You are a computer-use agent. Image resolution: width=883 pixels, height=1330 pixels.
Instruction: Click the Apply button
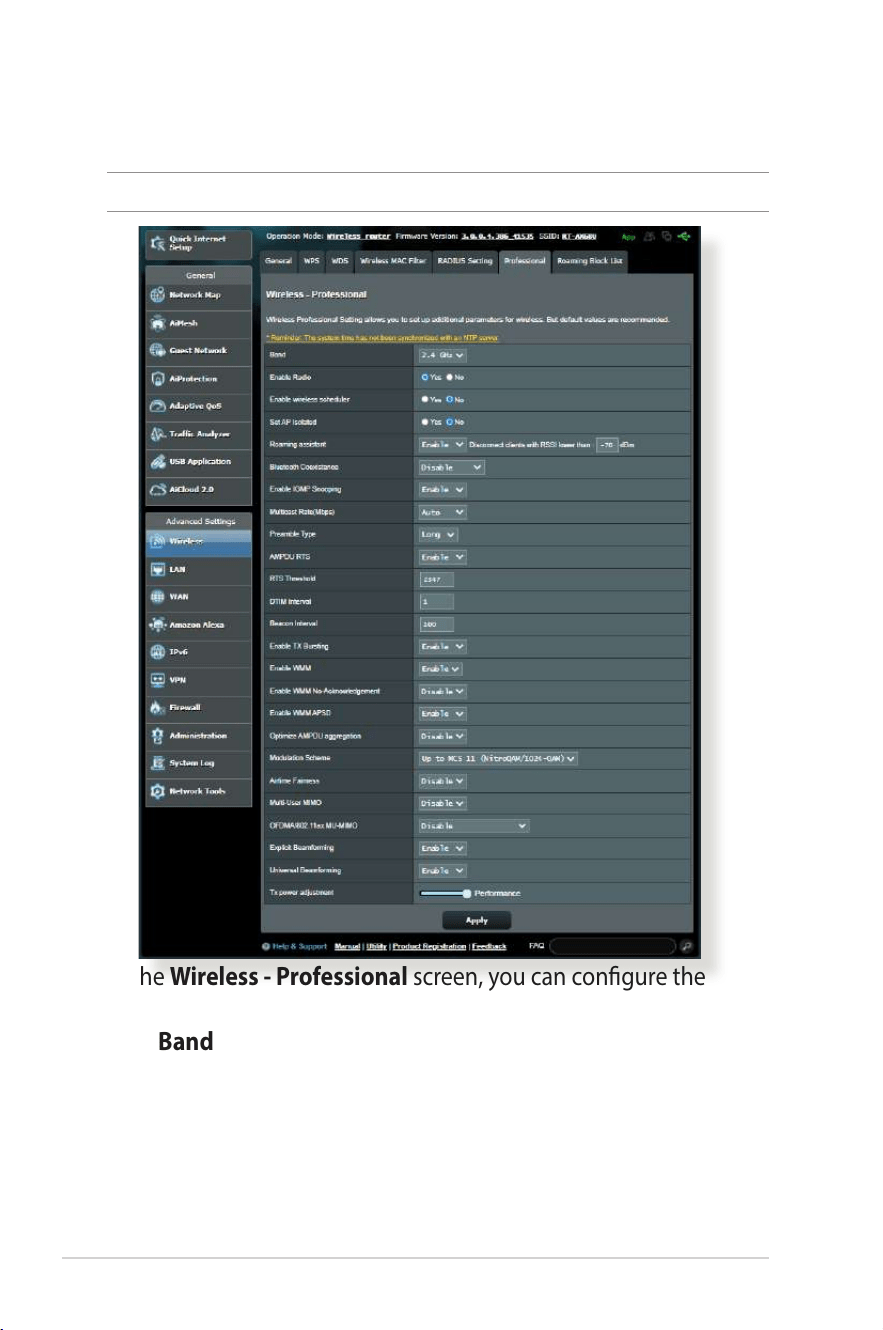477,921
